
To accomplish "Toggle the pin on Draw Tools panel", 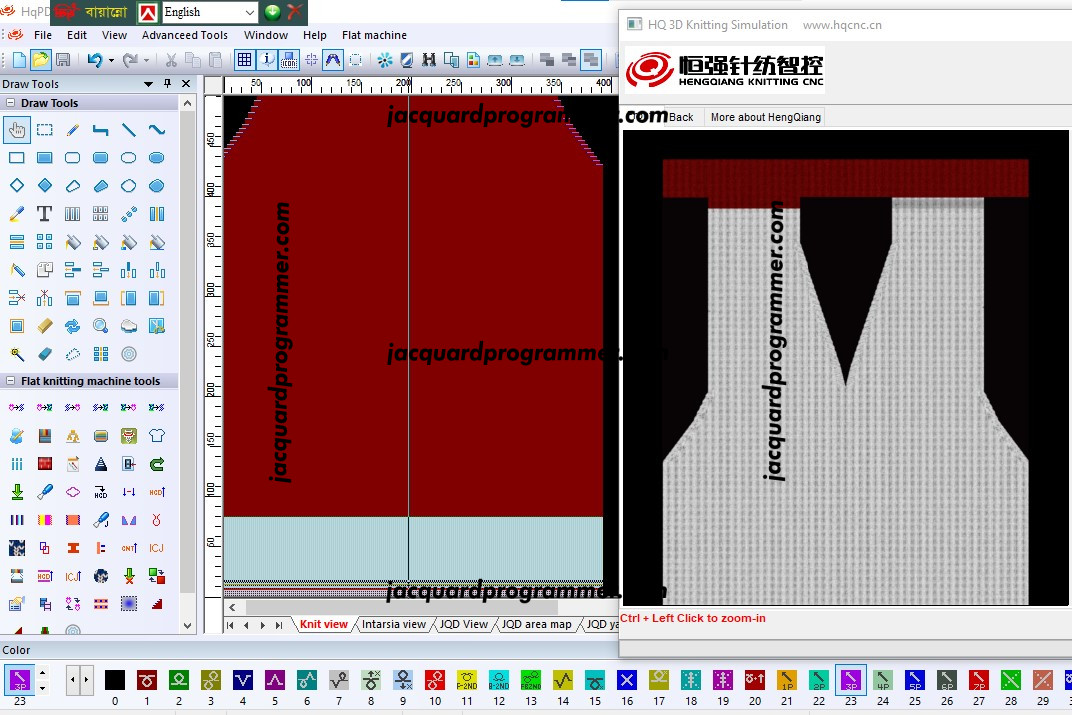I will (168, 83).
